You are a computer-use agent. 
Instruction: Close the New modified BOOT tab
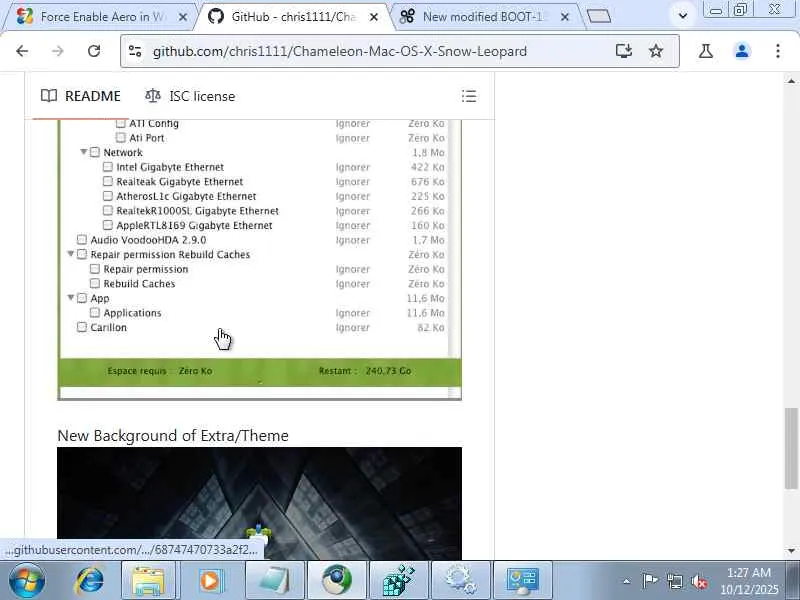click(x=565, y=17)
